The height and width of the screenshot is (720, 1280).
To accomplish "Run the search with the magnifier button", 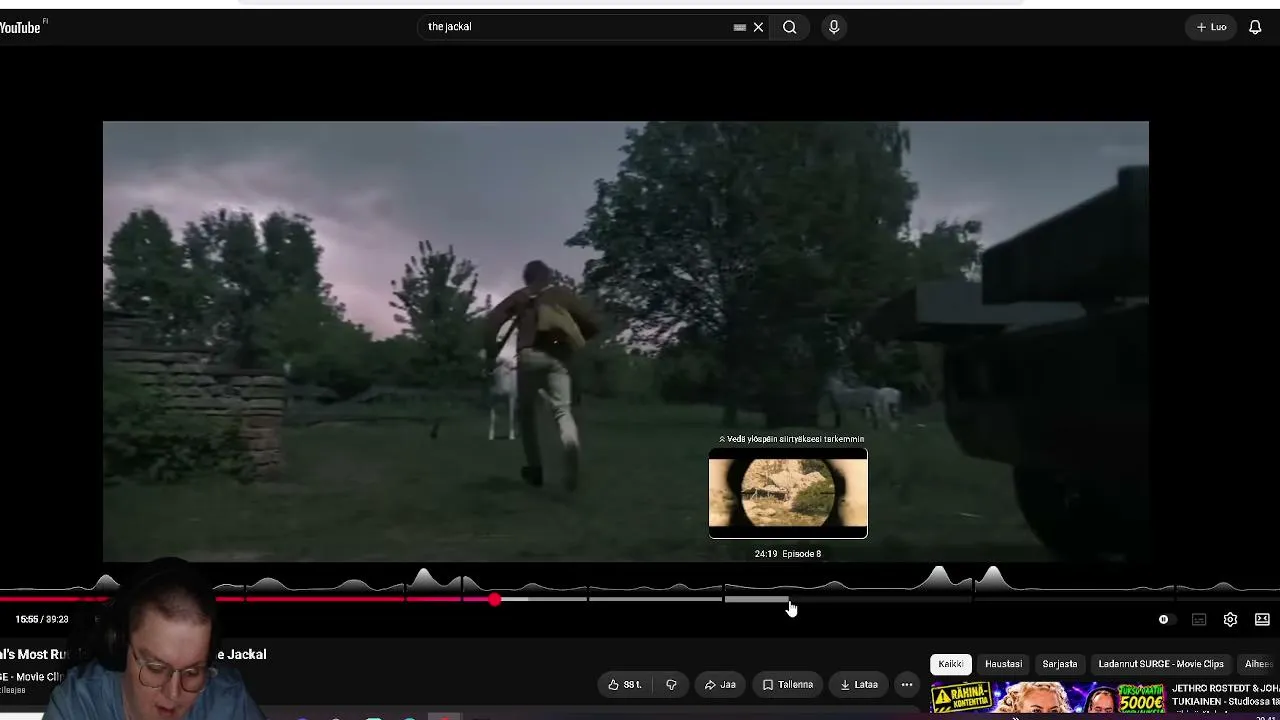I will (790, 27).
